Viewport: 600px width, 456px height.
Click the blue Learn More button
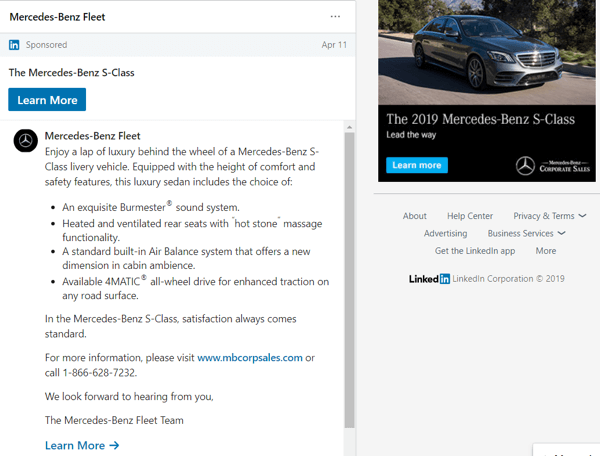pos(47,100)
